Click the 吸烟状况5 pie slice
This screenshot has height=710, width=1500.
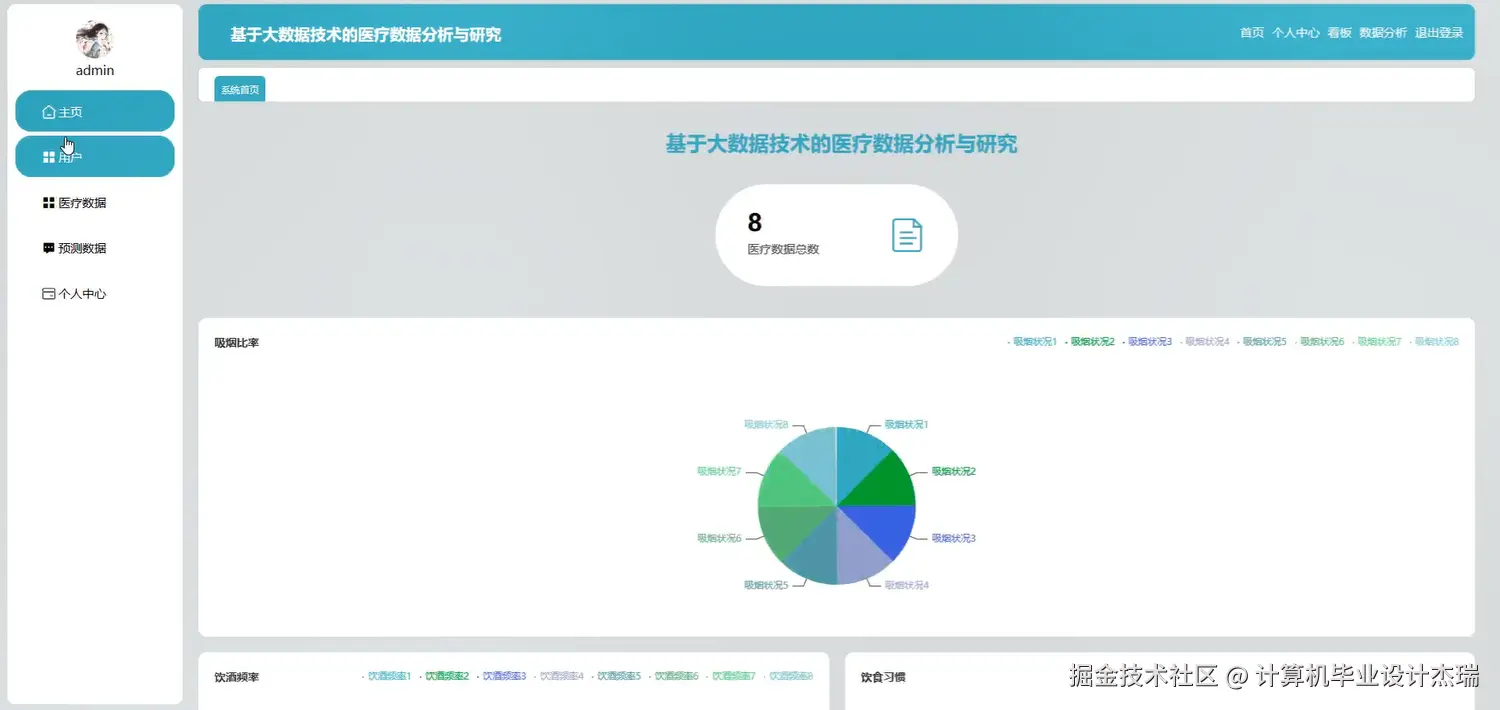click(816, 554)
